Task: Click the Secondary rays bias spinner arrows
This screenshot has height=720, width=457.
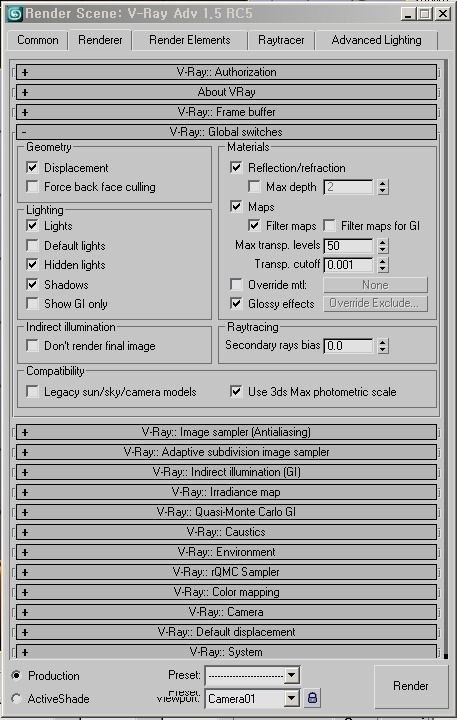Action: pos(383,346)
